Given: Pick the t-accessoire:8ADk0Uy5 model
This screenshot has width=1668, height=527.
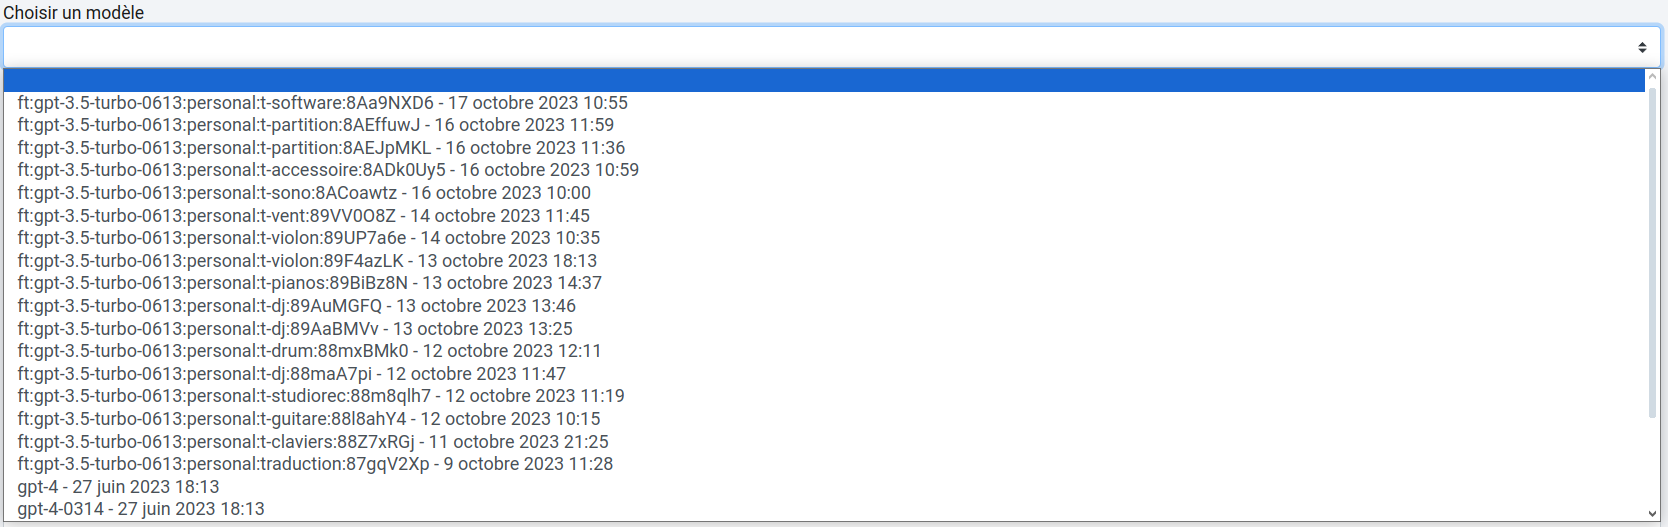Looking at the screenshot, I should (328, 170).
